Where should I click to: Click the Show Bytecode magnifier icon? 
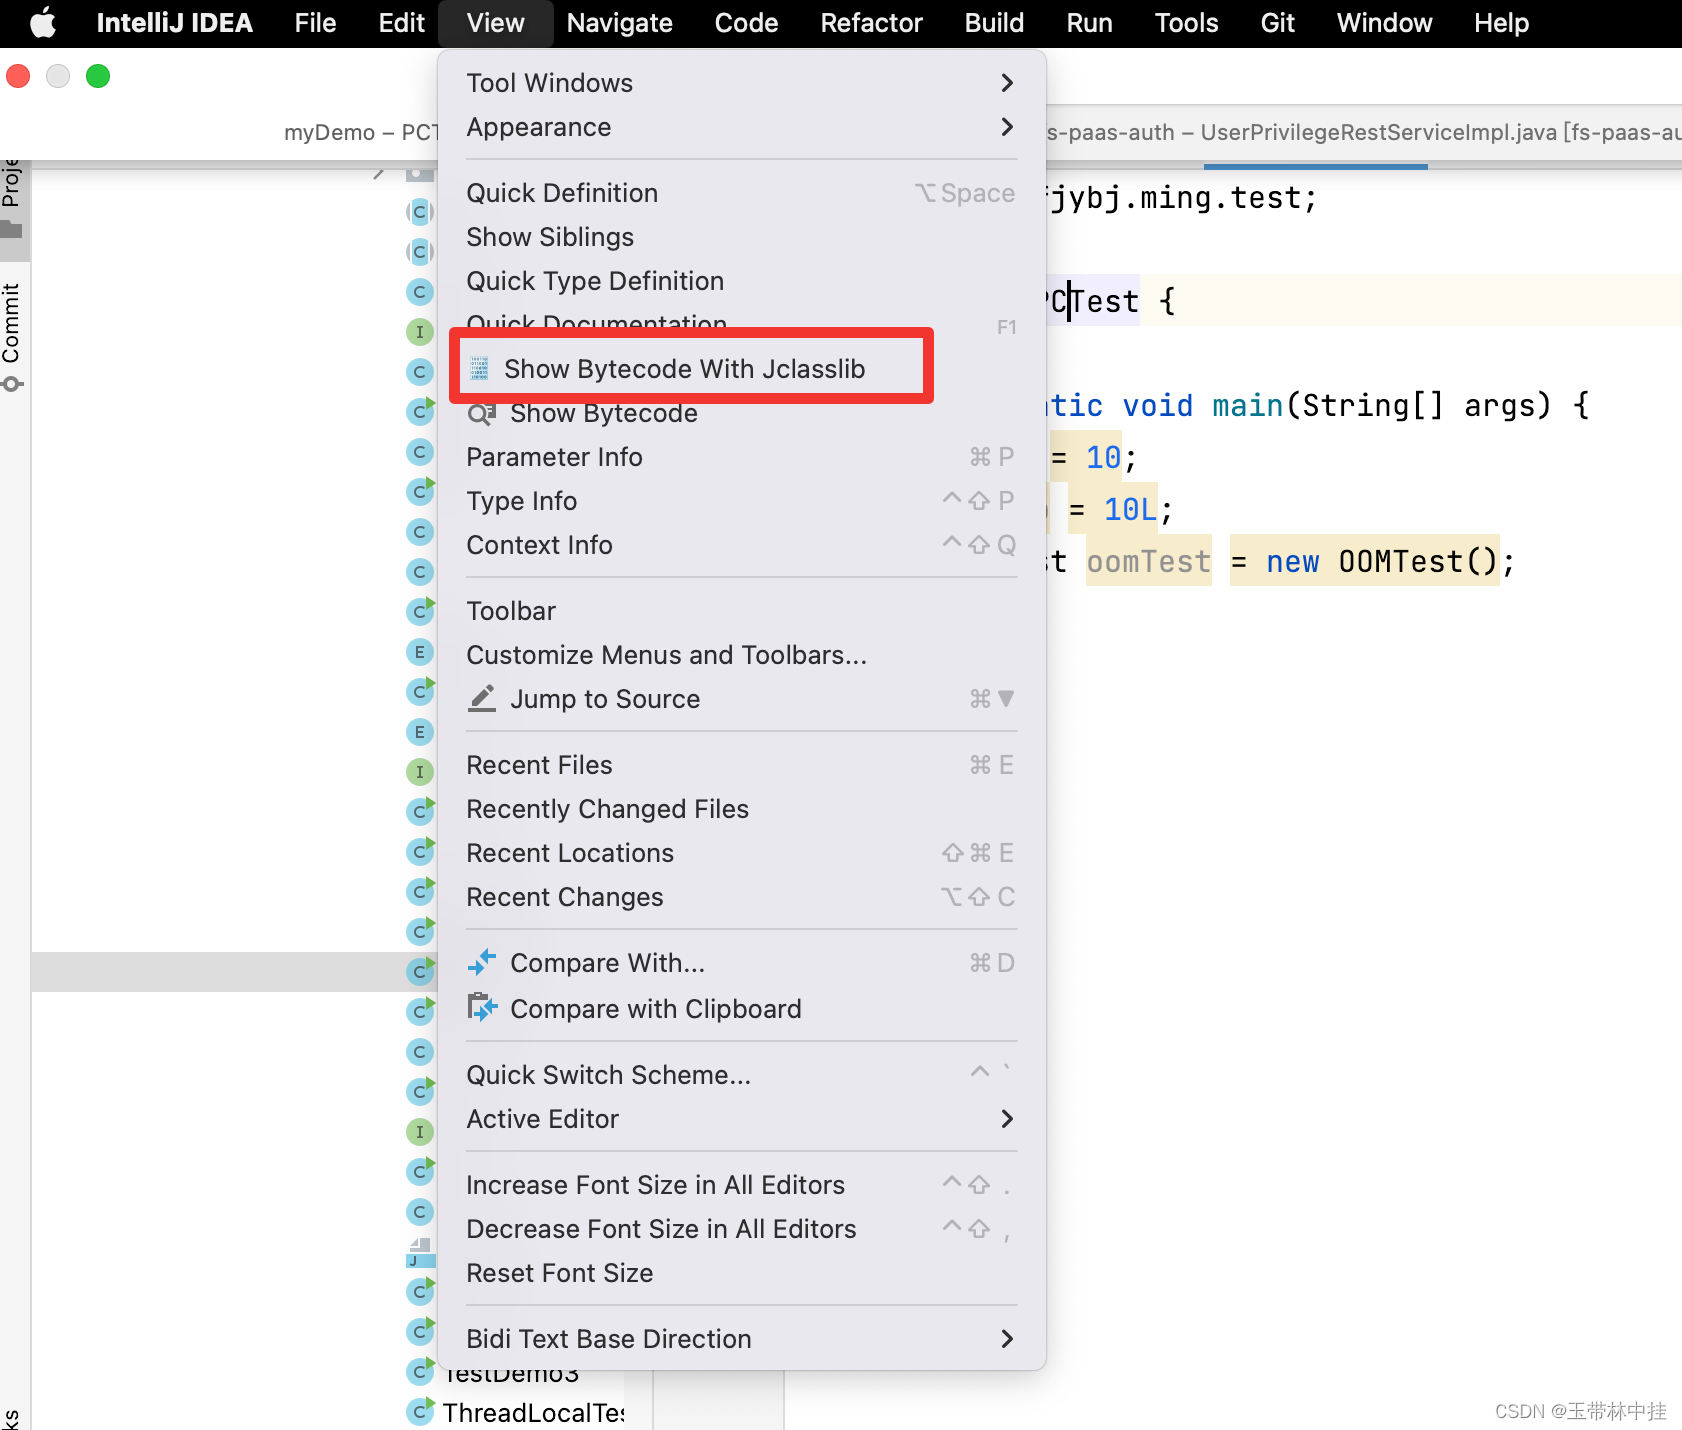(482, 413)
